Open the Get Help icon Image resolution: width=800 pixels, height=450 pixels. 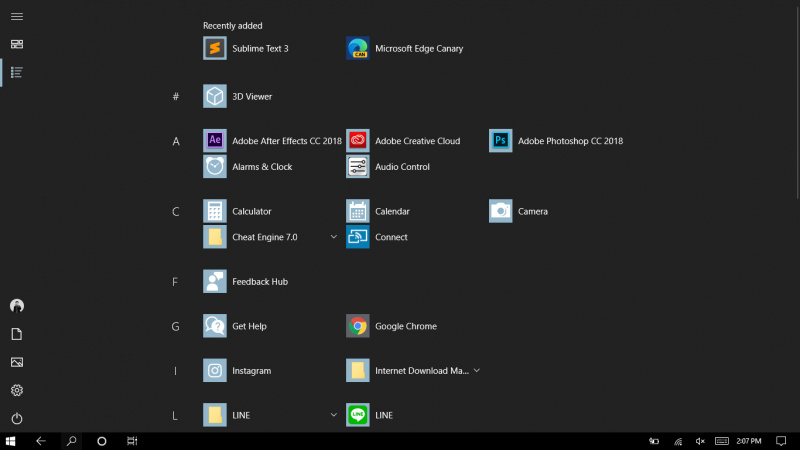point(215,326)
